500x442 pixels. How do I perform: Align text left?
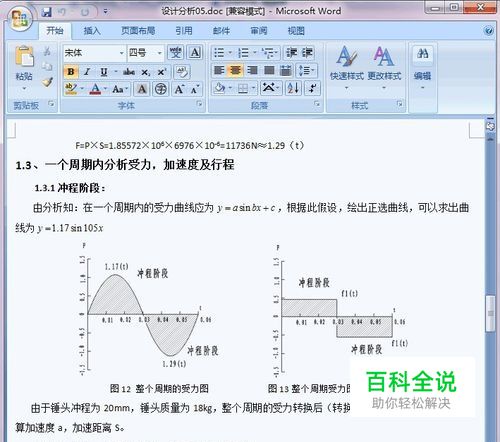click(x=219, y=70)
